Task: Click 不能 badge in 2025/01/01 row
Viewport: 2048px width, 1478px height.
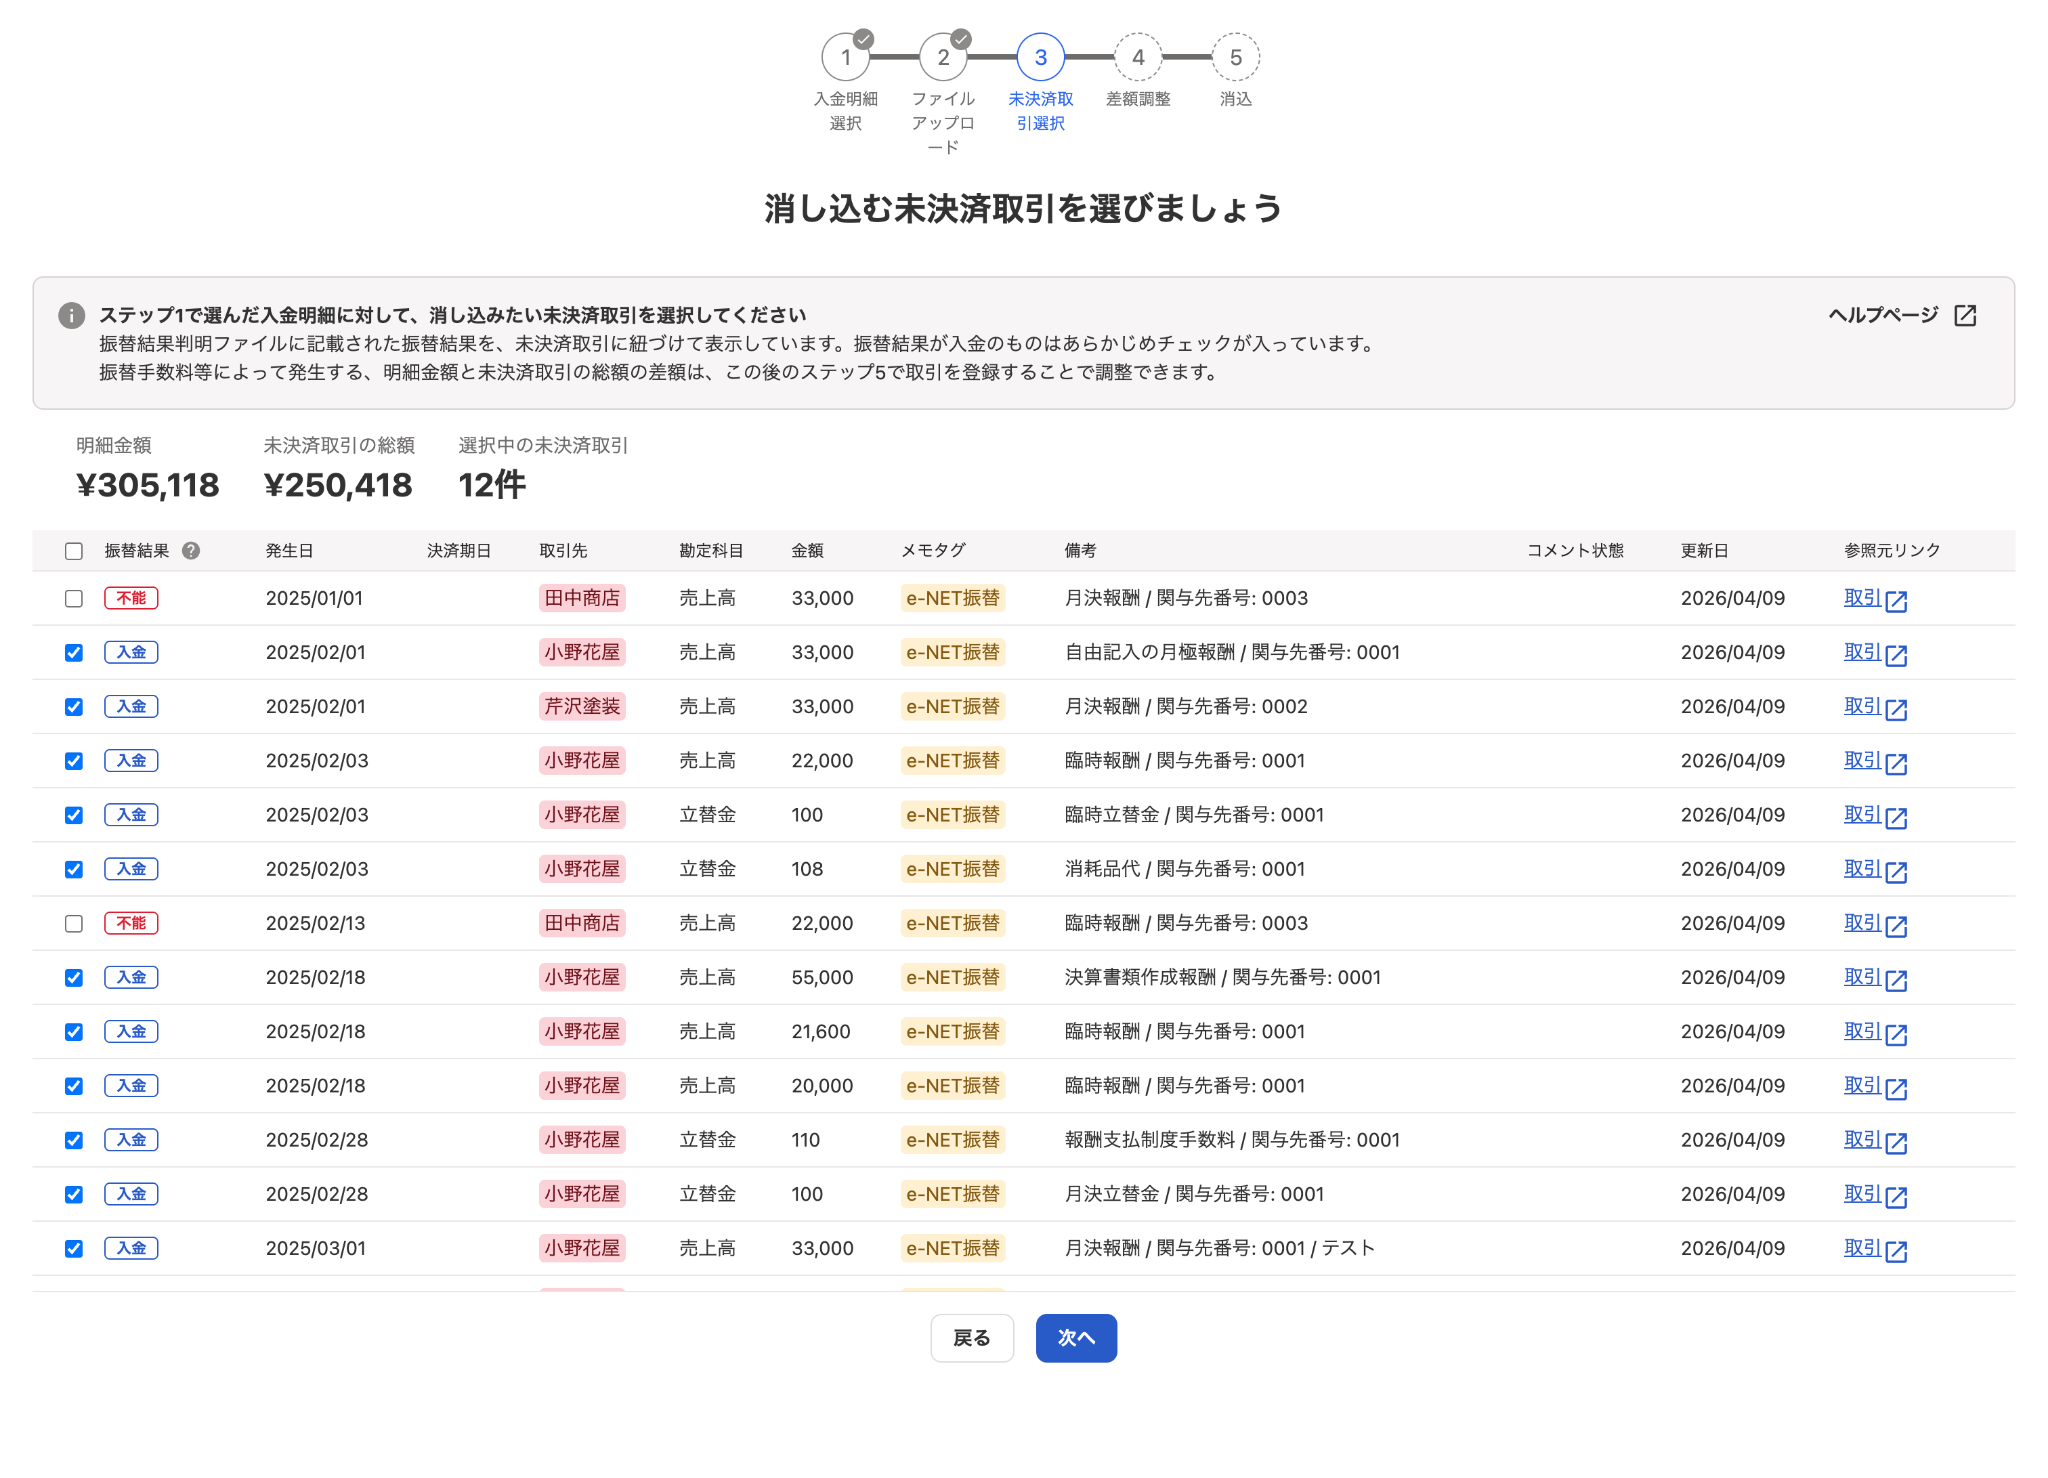Action: click(131, 598)
